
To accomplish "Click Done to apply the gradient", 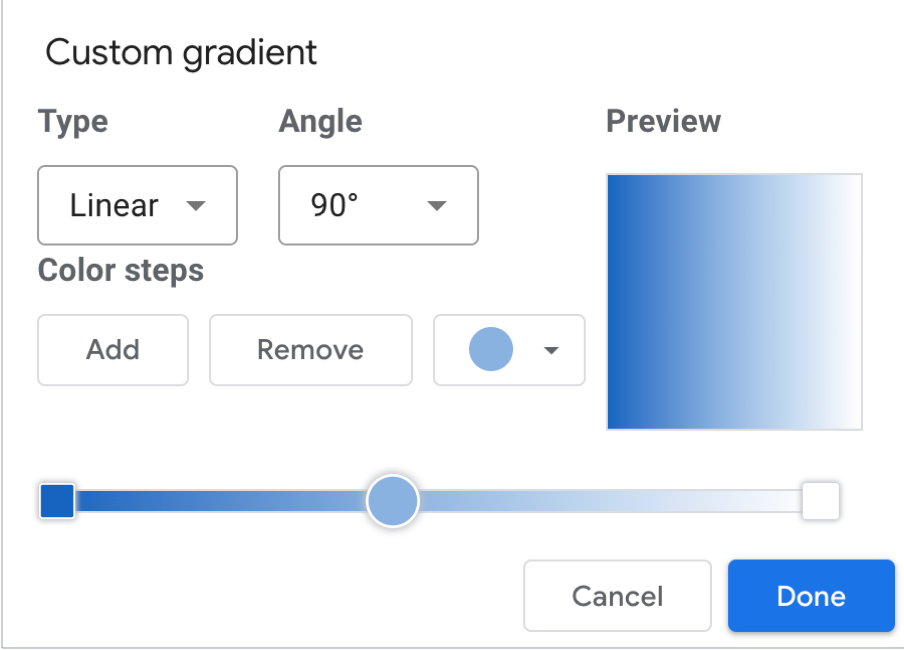I will [x=810, y=596].
